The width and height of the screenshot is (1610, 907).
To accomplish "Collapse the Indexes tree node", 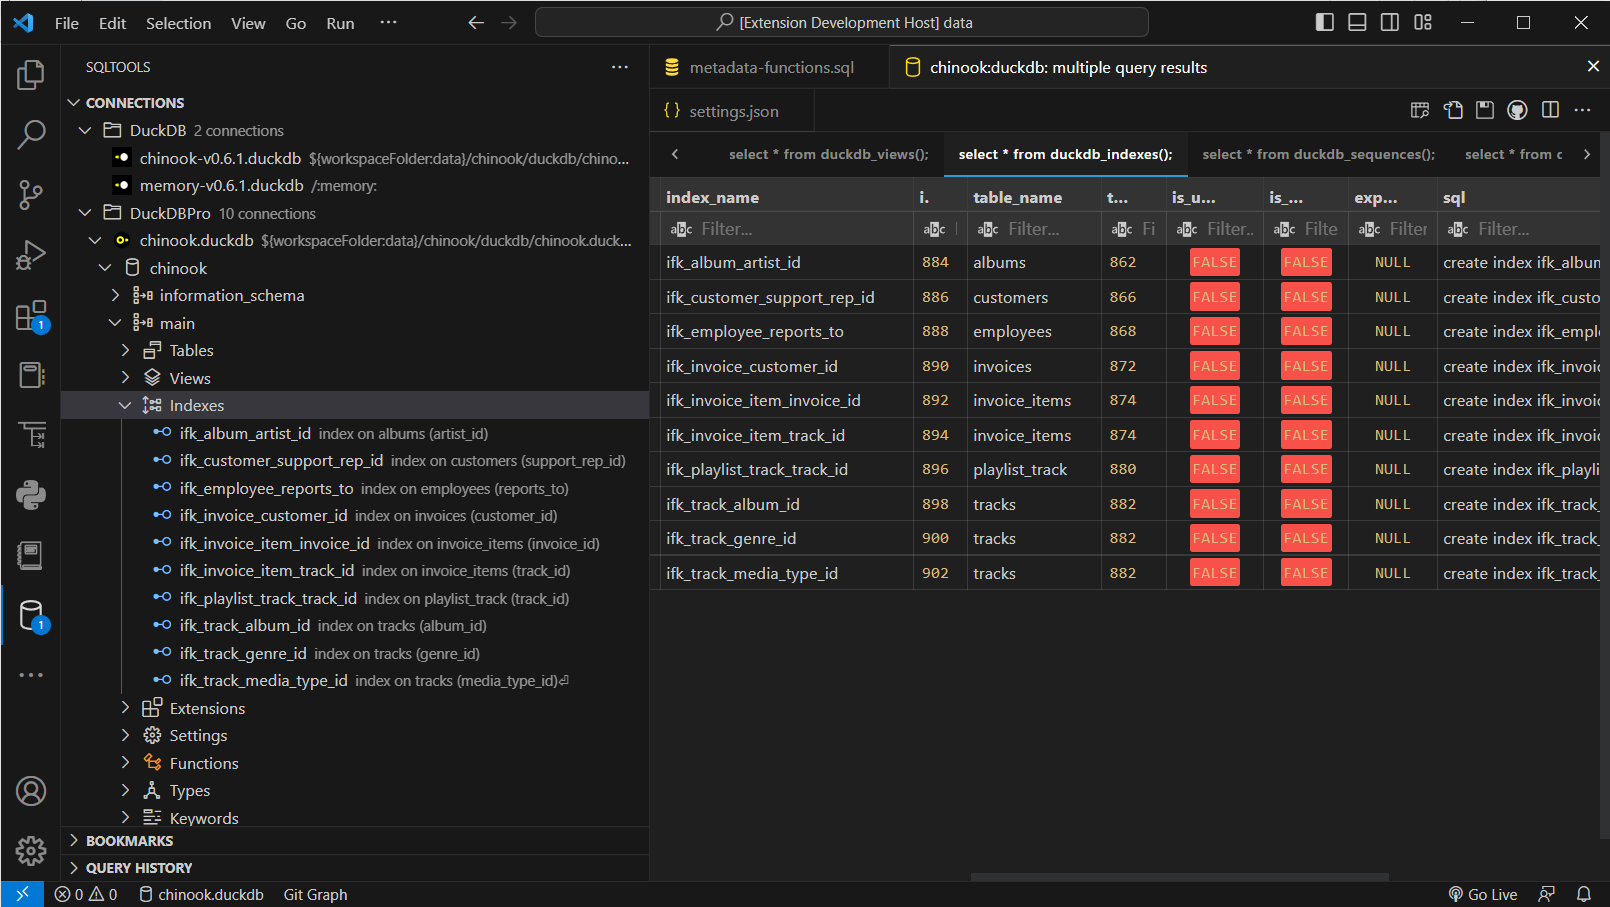I will 125,405.
